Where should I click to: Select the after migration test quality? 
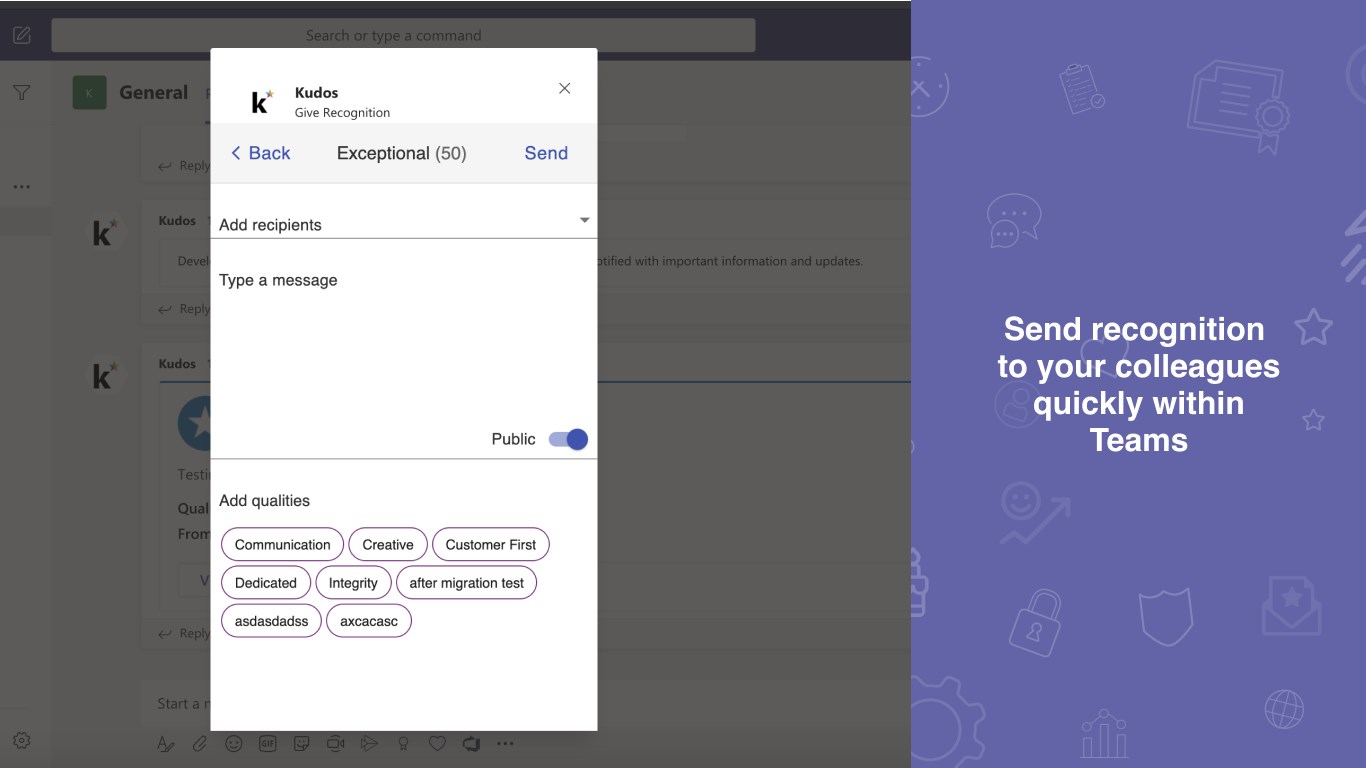[x=467, y=583]
